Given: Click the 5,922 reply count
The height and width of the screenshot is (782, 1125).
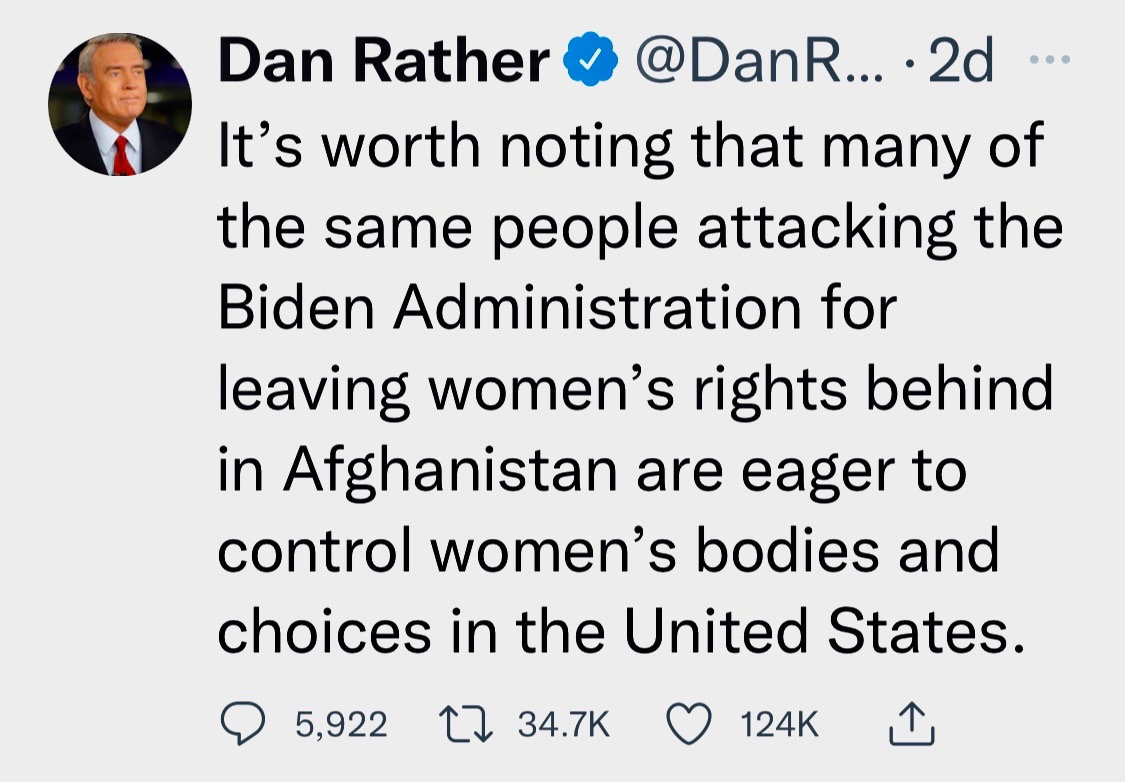Looking at the screenshot, I should click(340, 725).
